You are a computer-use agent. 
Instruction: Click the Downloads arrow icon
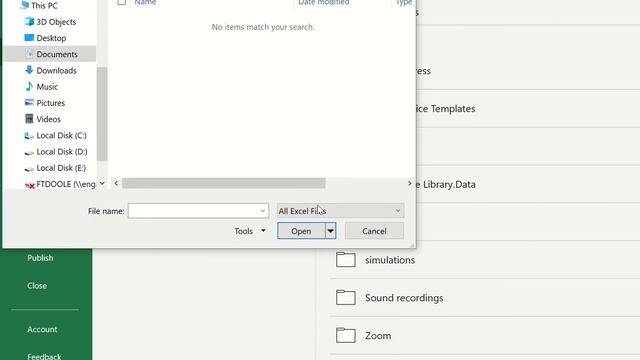[29, 70]
